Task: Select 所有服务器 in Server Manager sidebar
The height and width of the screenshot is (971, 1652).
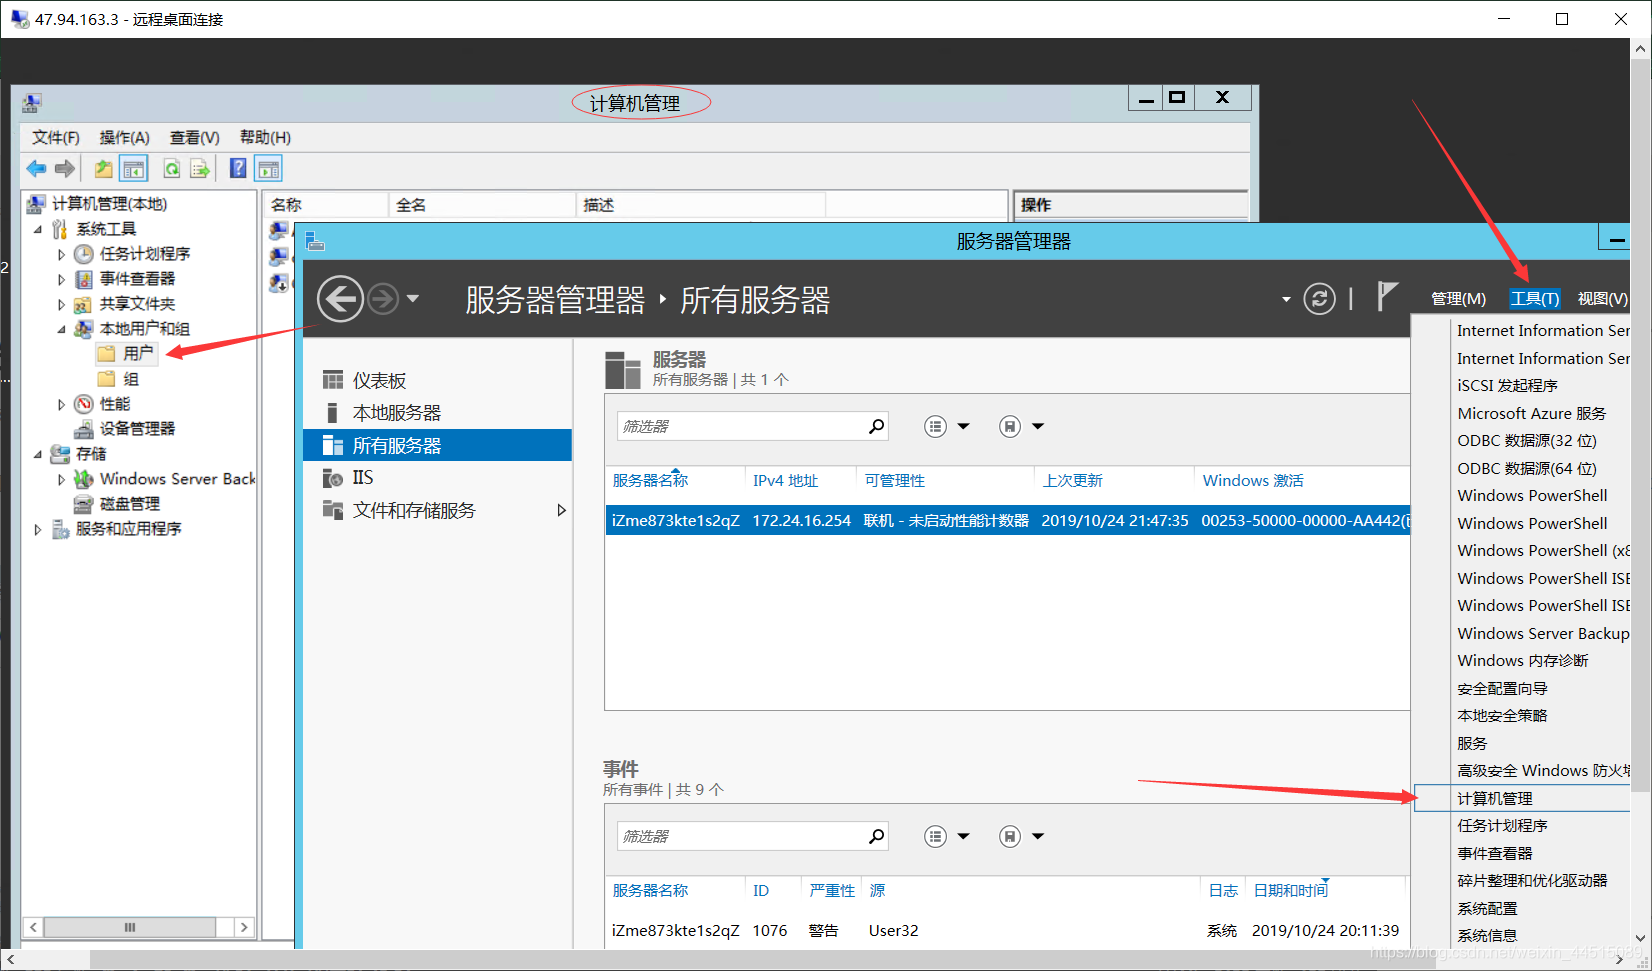Action: (x=437, y=445)
